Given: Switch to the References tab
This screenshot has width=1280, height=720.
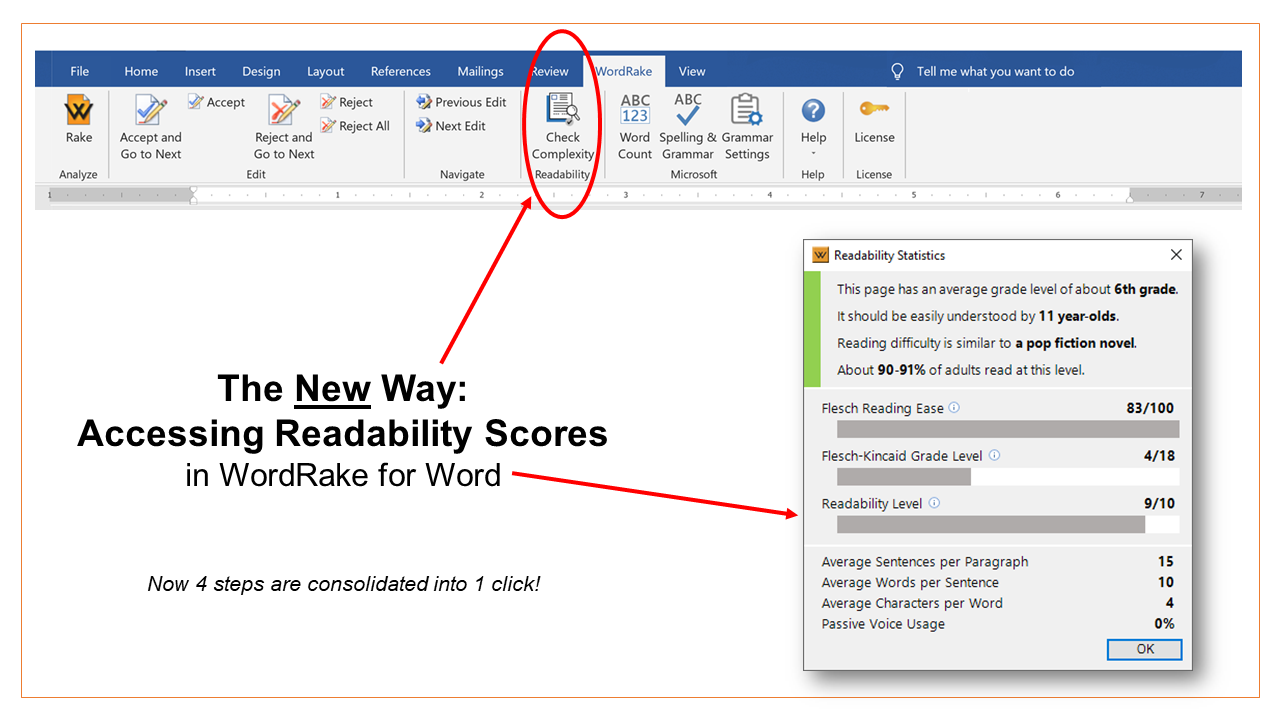Looking at the screenshot, I should tap(401, 71).
